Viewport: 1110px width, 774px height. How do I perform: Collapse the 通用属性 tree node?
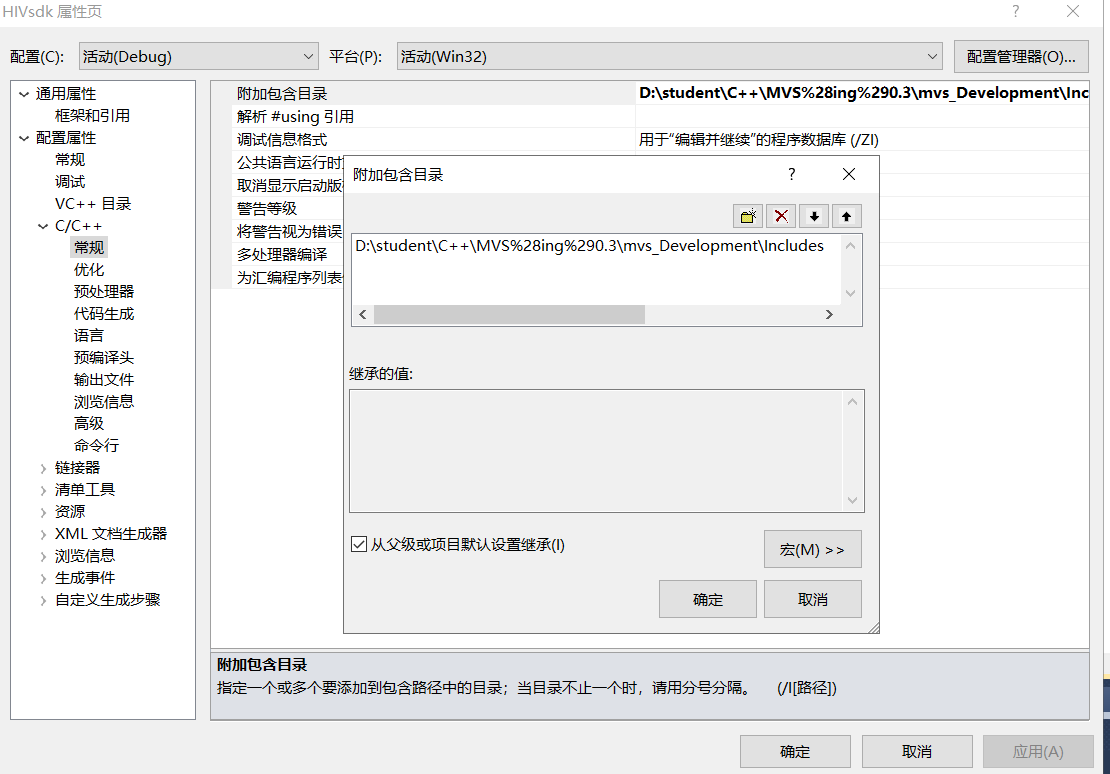(24, 94)
